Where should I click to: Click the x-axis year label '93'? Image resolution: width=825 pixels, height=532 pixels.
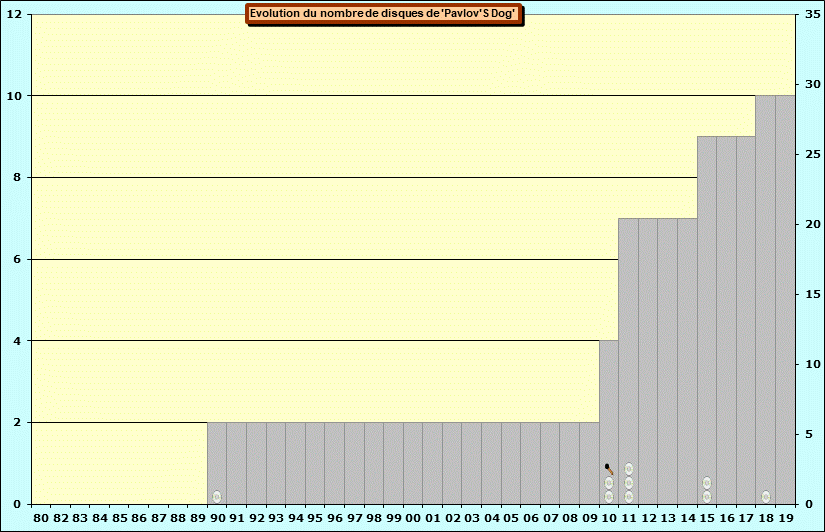coord(276,518)
